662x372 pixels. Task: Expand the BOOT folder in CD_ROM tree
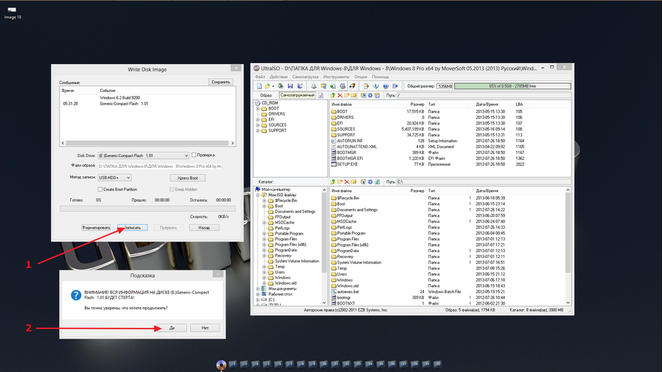[x=258, y=109]
